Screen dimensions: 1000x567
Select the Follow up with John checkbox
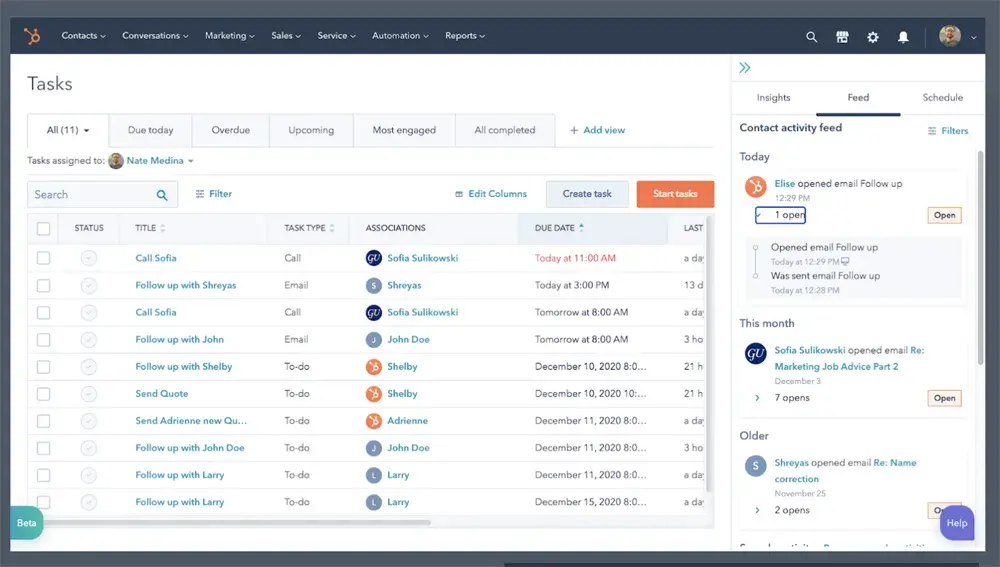click(x=43, y=340)
